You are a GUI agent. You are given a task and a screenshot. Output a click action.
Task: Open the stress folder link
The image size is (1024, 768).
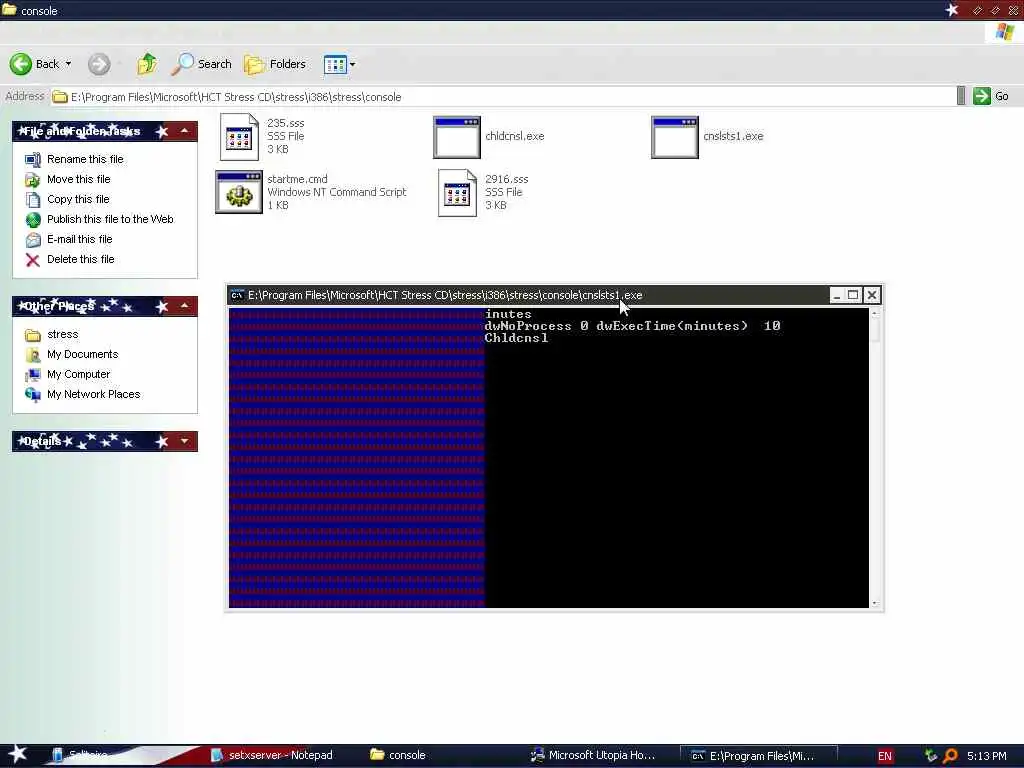click(62, 334)
